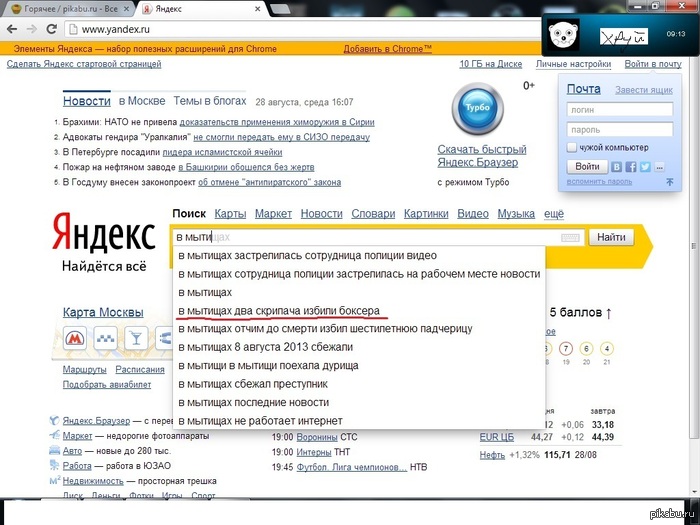Image resolution: width=700 pixels, height=525 pixels.
Task: Select suggestion в мытищах не работает интернет
Action: (359, 421)
